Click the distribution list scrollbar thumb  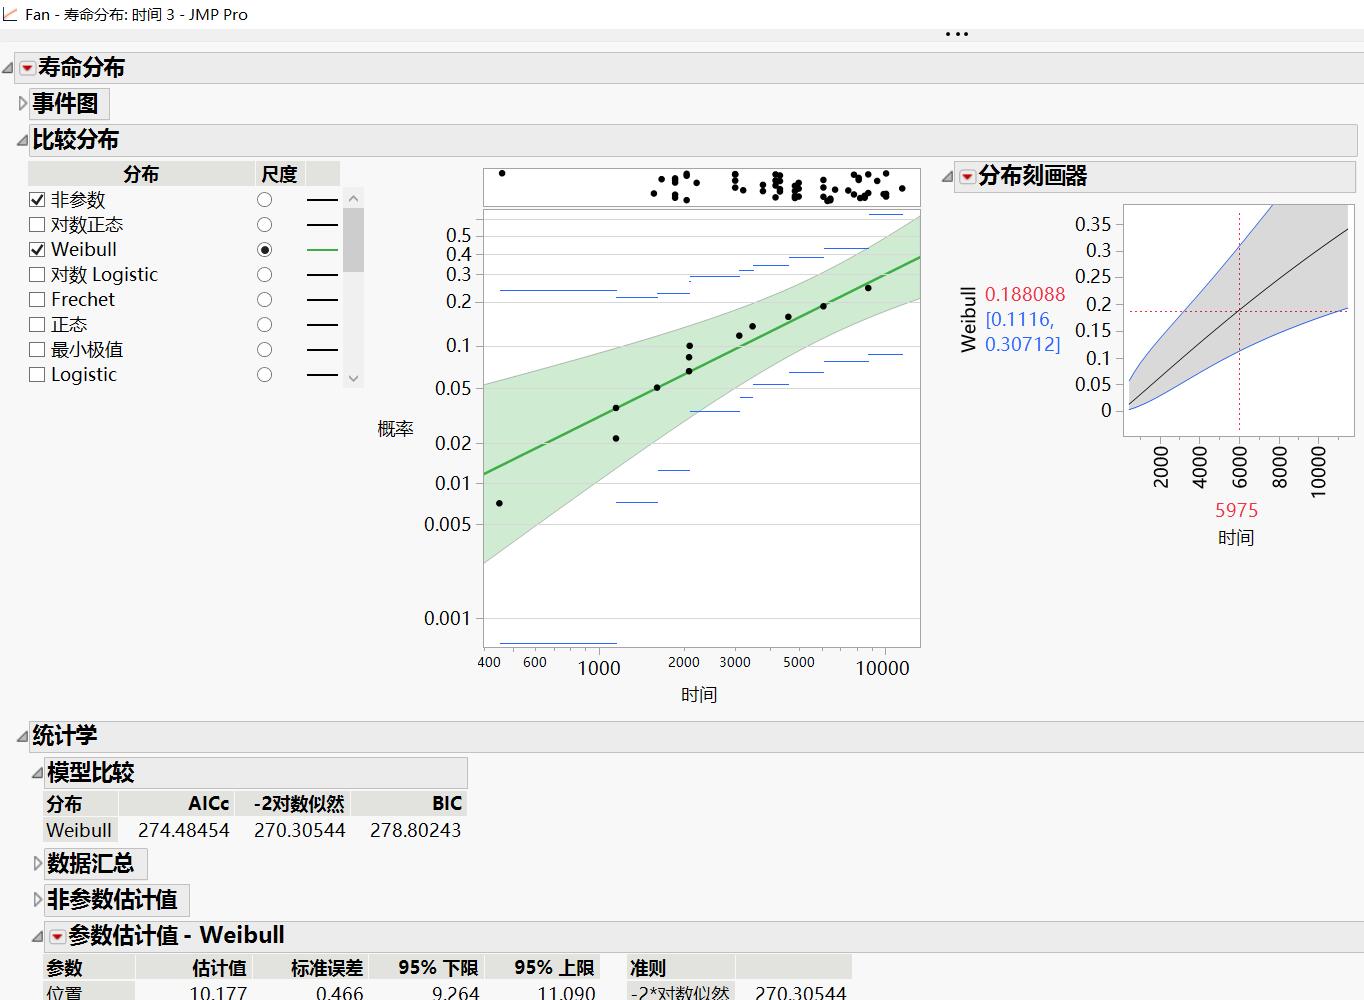(353, 240)
